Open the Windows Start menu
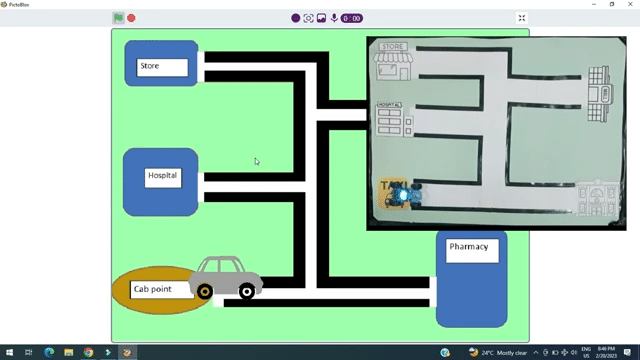Screen dimensions: 640x360 pyautogui.click(x=9, y=352)
